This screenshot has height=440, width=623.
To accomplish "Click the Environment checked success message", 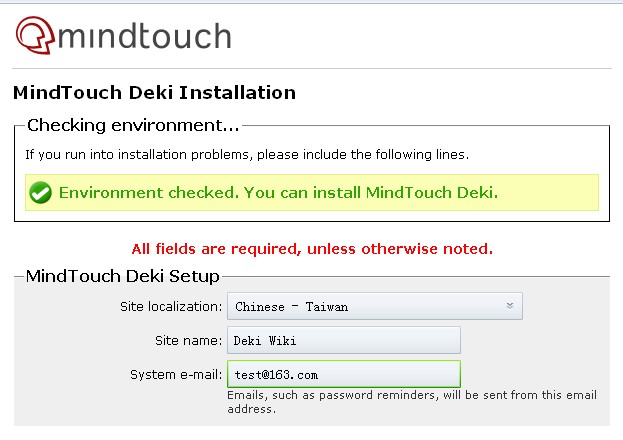I will point(278,192).
